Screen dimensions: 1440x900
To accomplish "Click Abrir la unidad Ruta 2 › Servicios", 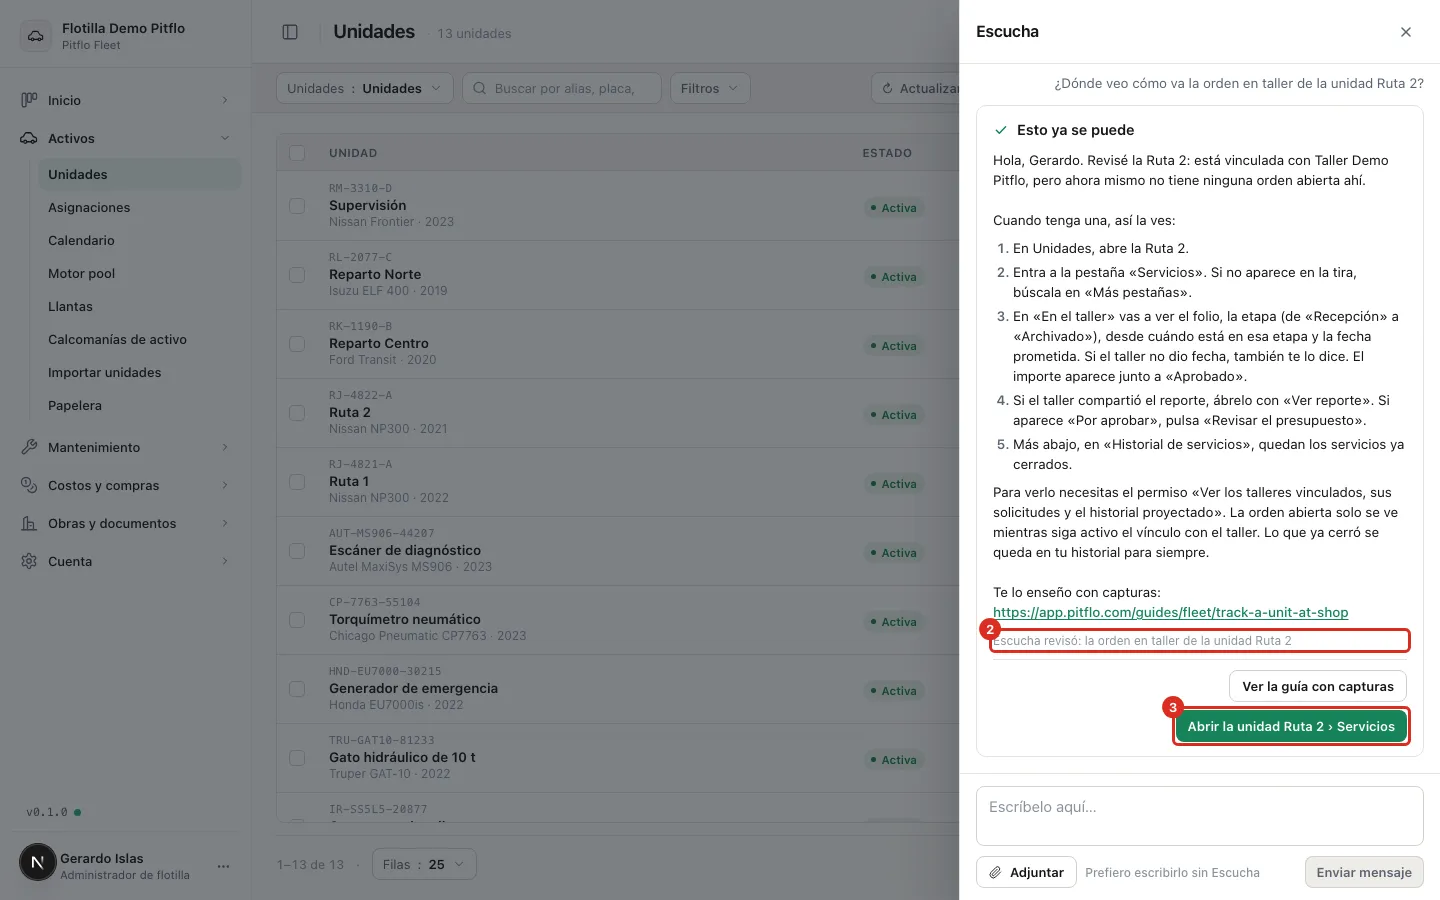I will [1291, 726].
